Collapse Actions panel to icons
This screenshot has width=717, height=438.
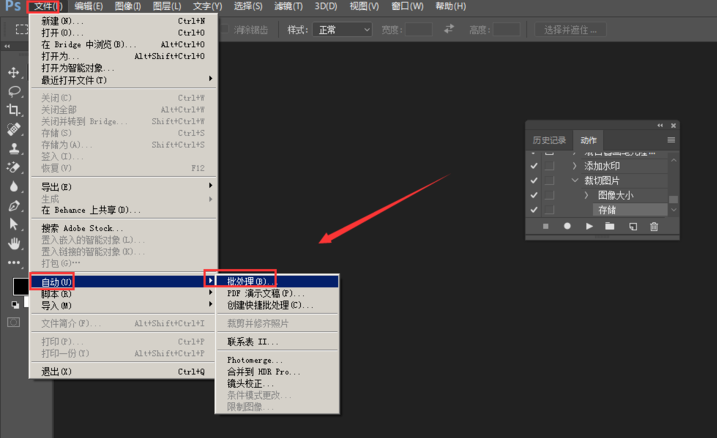(660, 125)
